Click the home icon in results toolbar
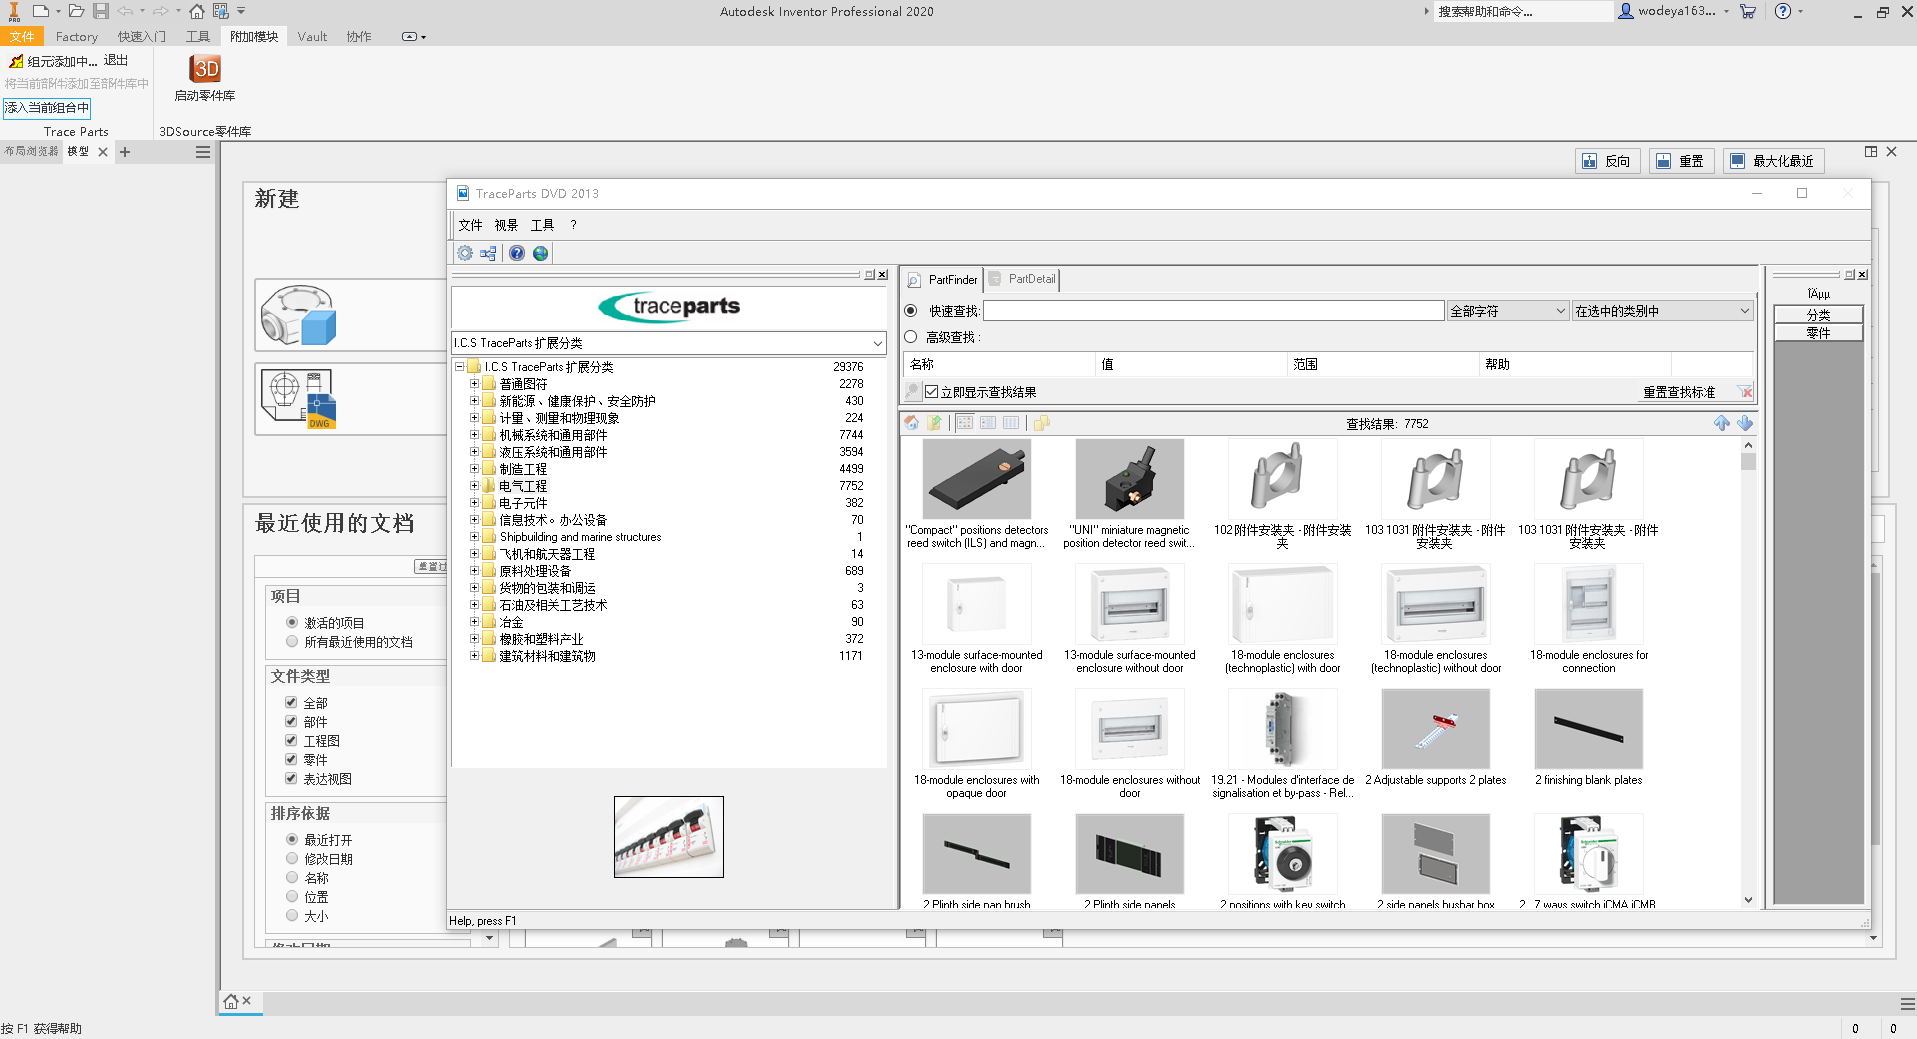 point(912,423)
